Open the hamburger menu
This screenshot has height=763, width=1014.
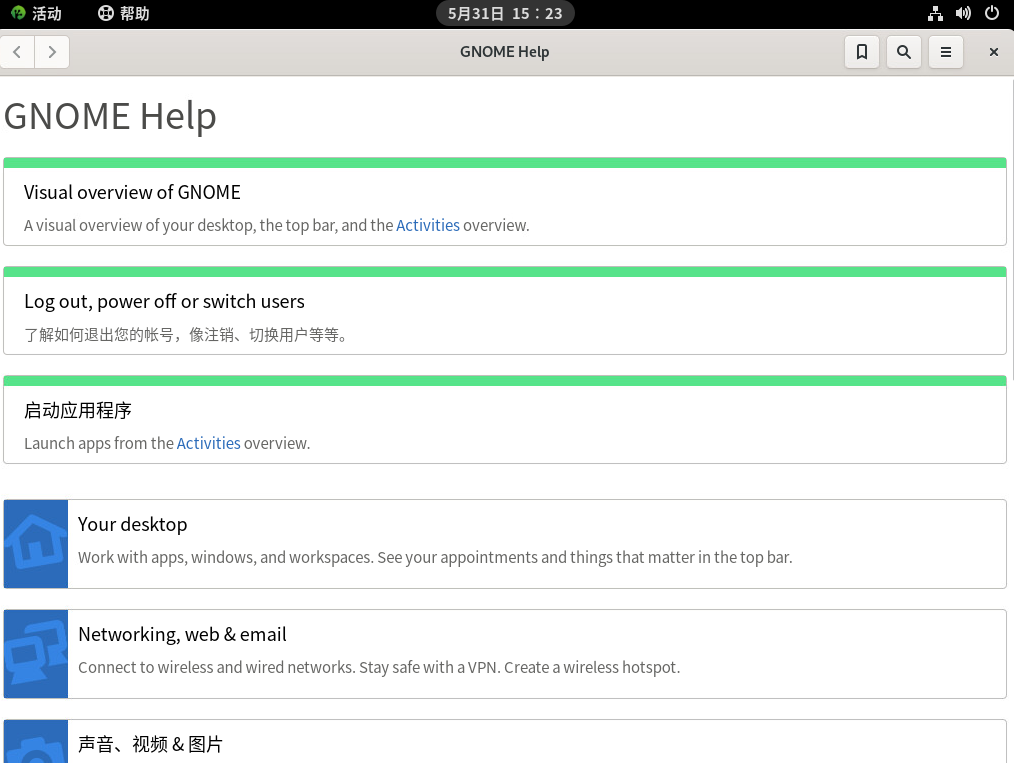point(946,52)
